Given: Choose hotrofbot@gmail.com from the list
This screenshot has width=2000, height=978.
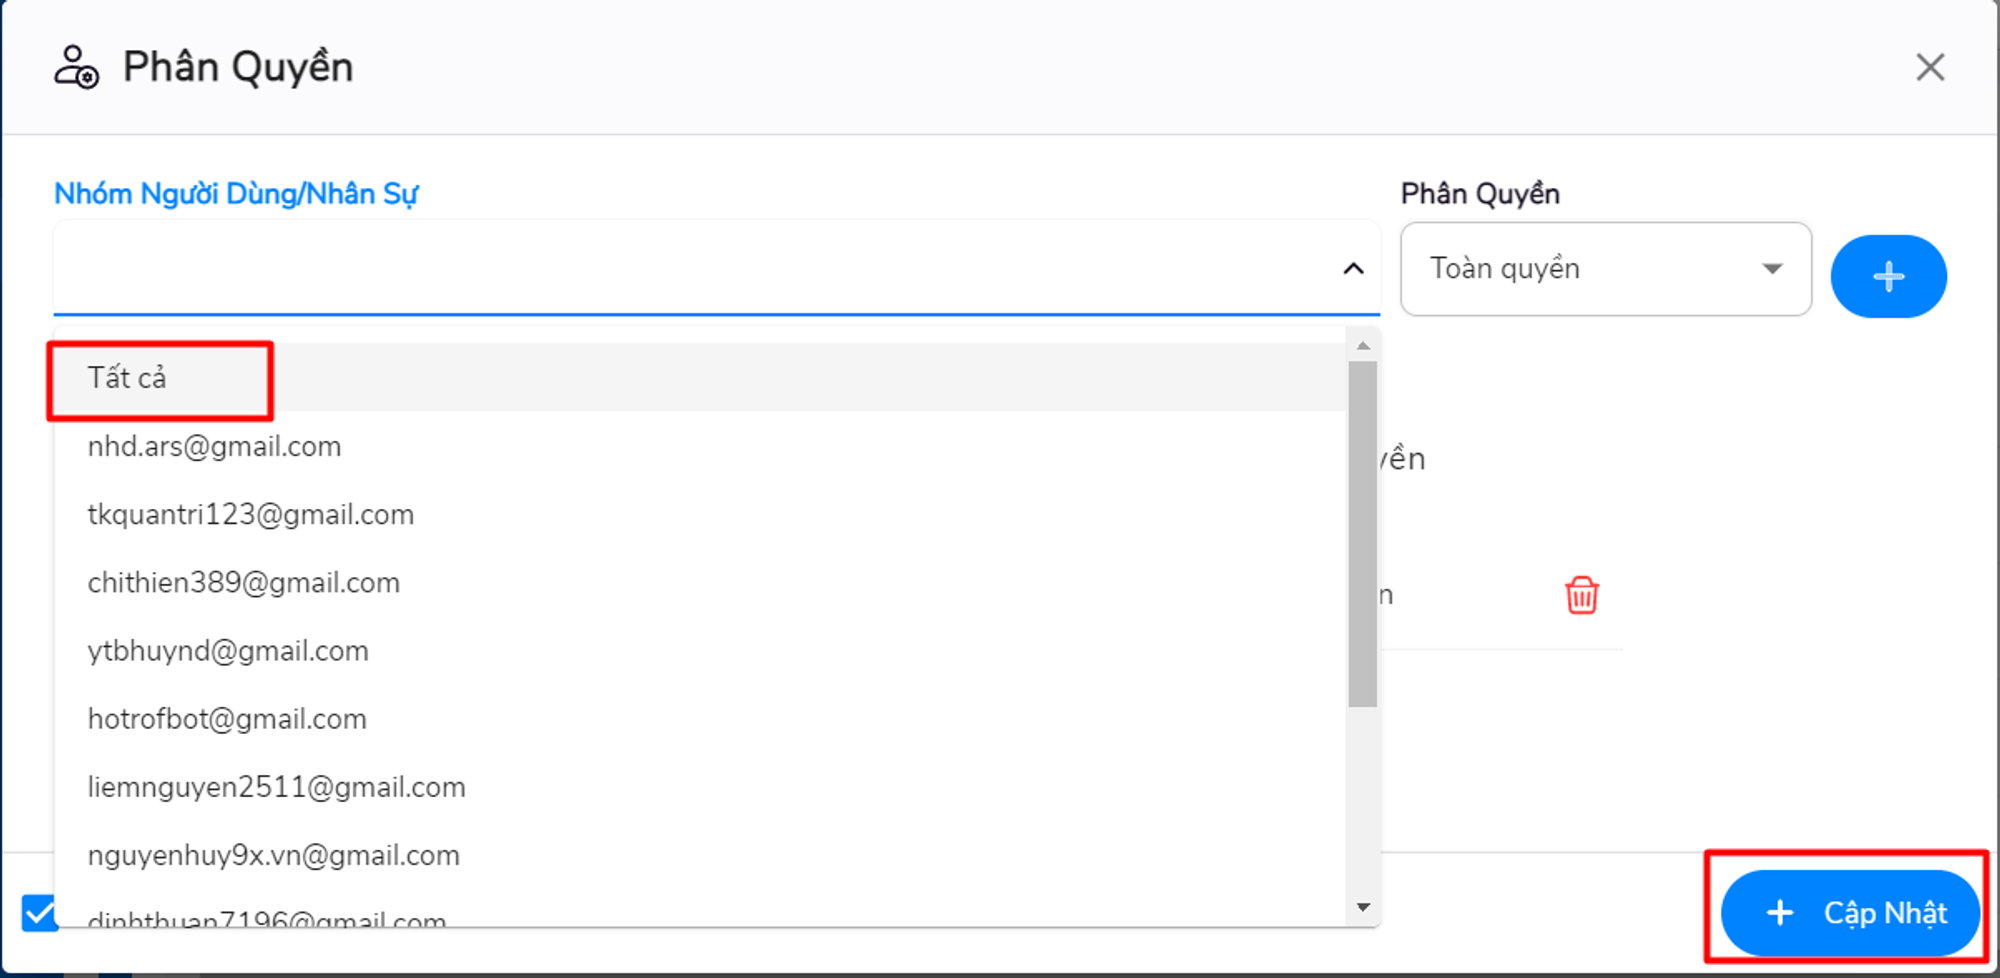Looking at the screenshot, I should pyautogui.click(x=227, y=719).
